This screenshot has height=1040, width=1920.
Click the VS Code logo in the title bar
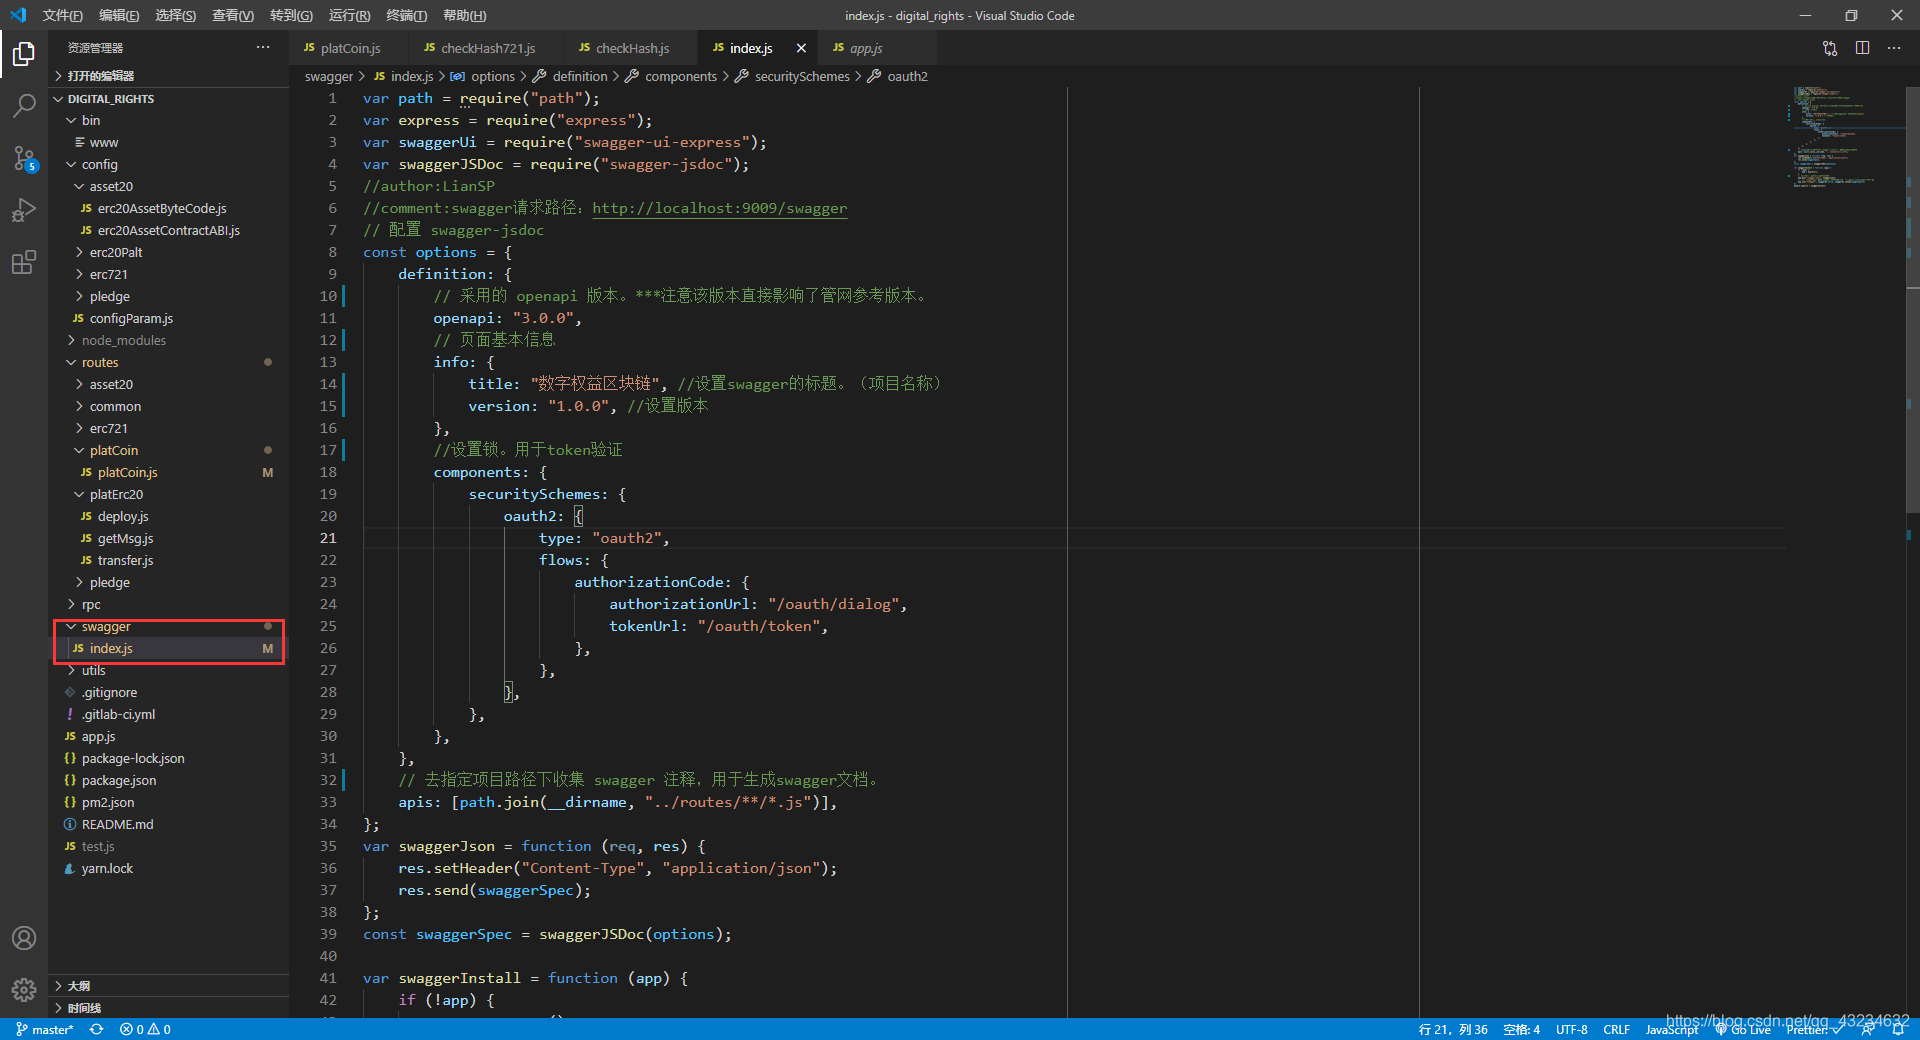[x=18, y=15]
